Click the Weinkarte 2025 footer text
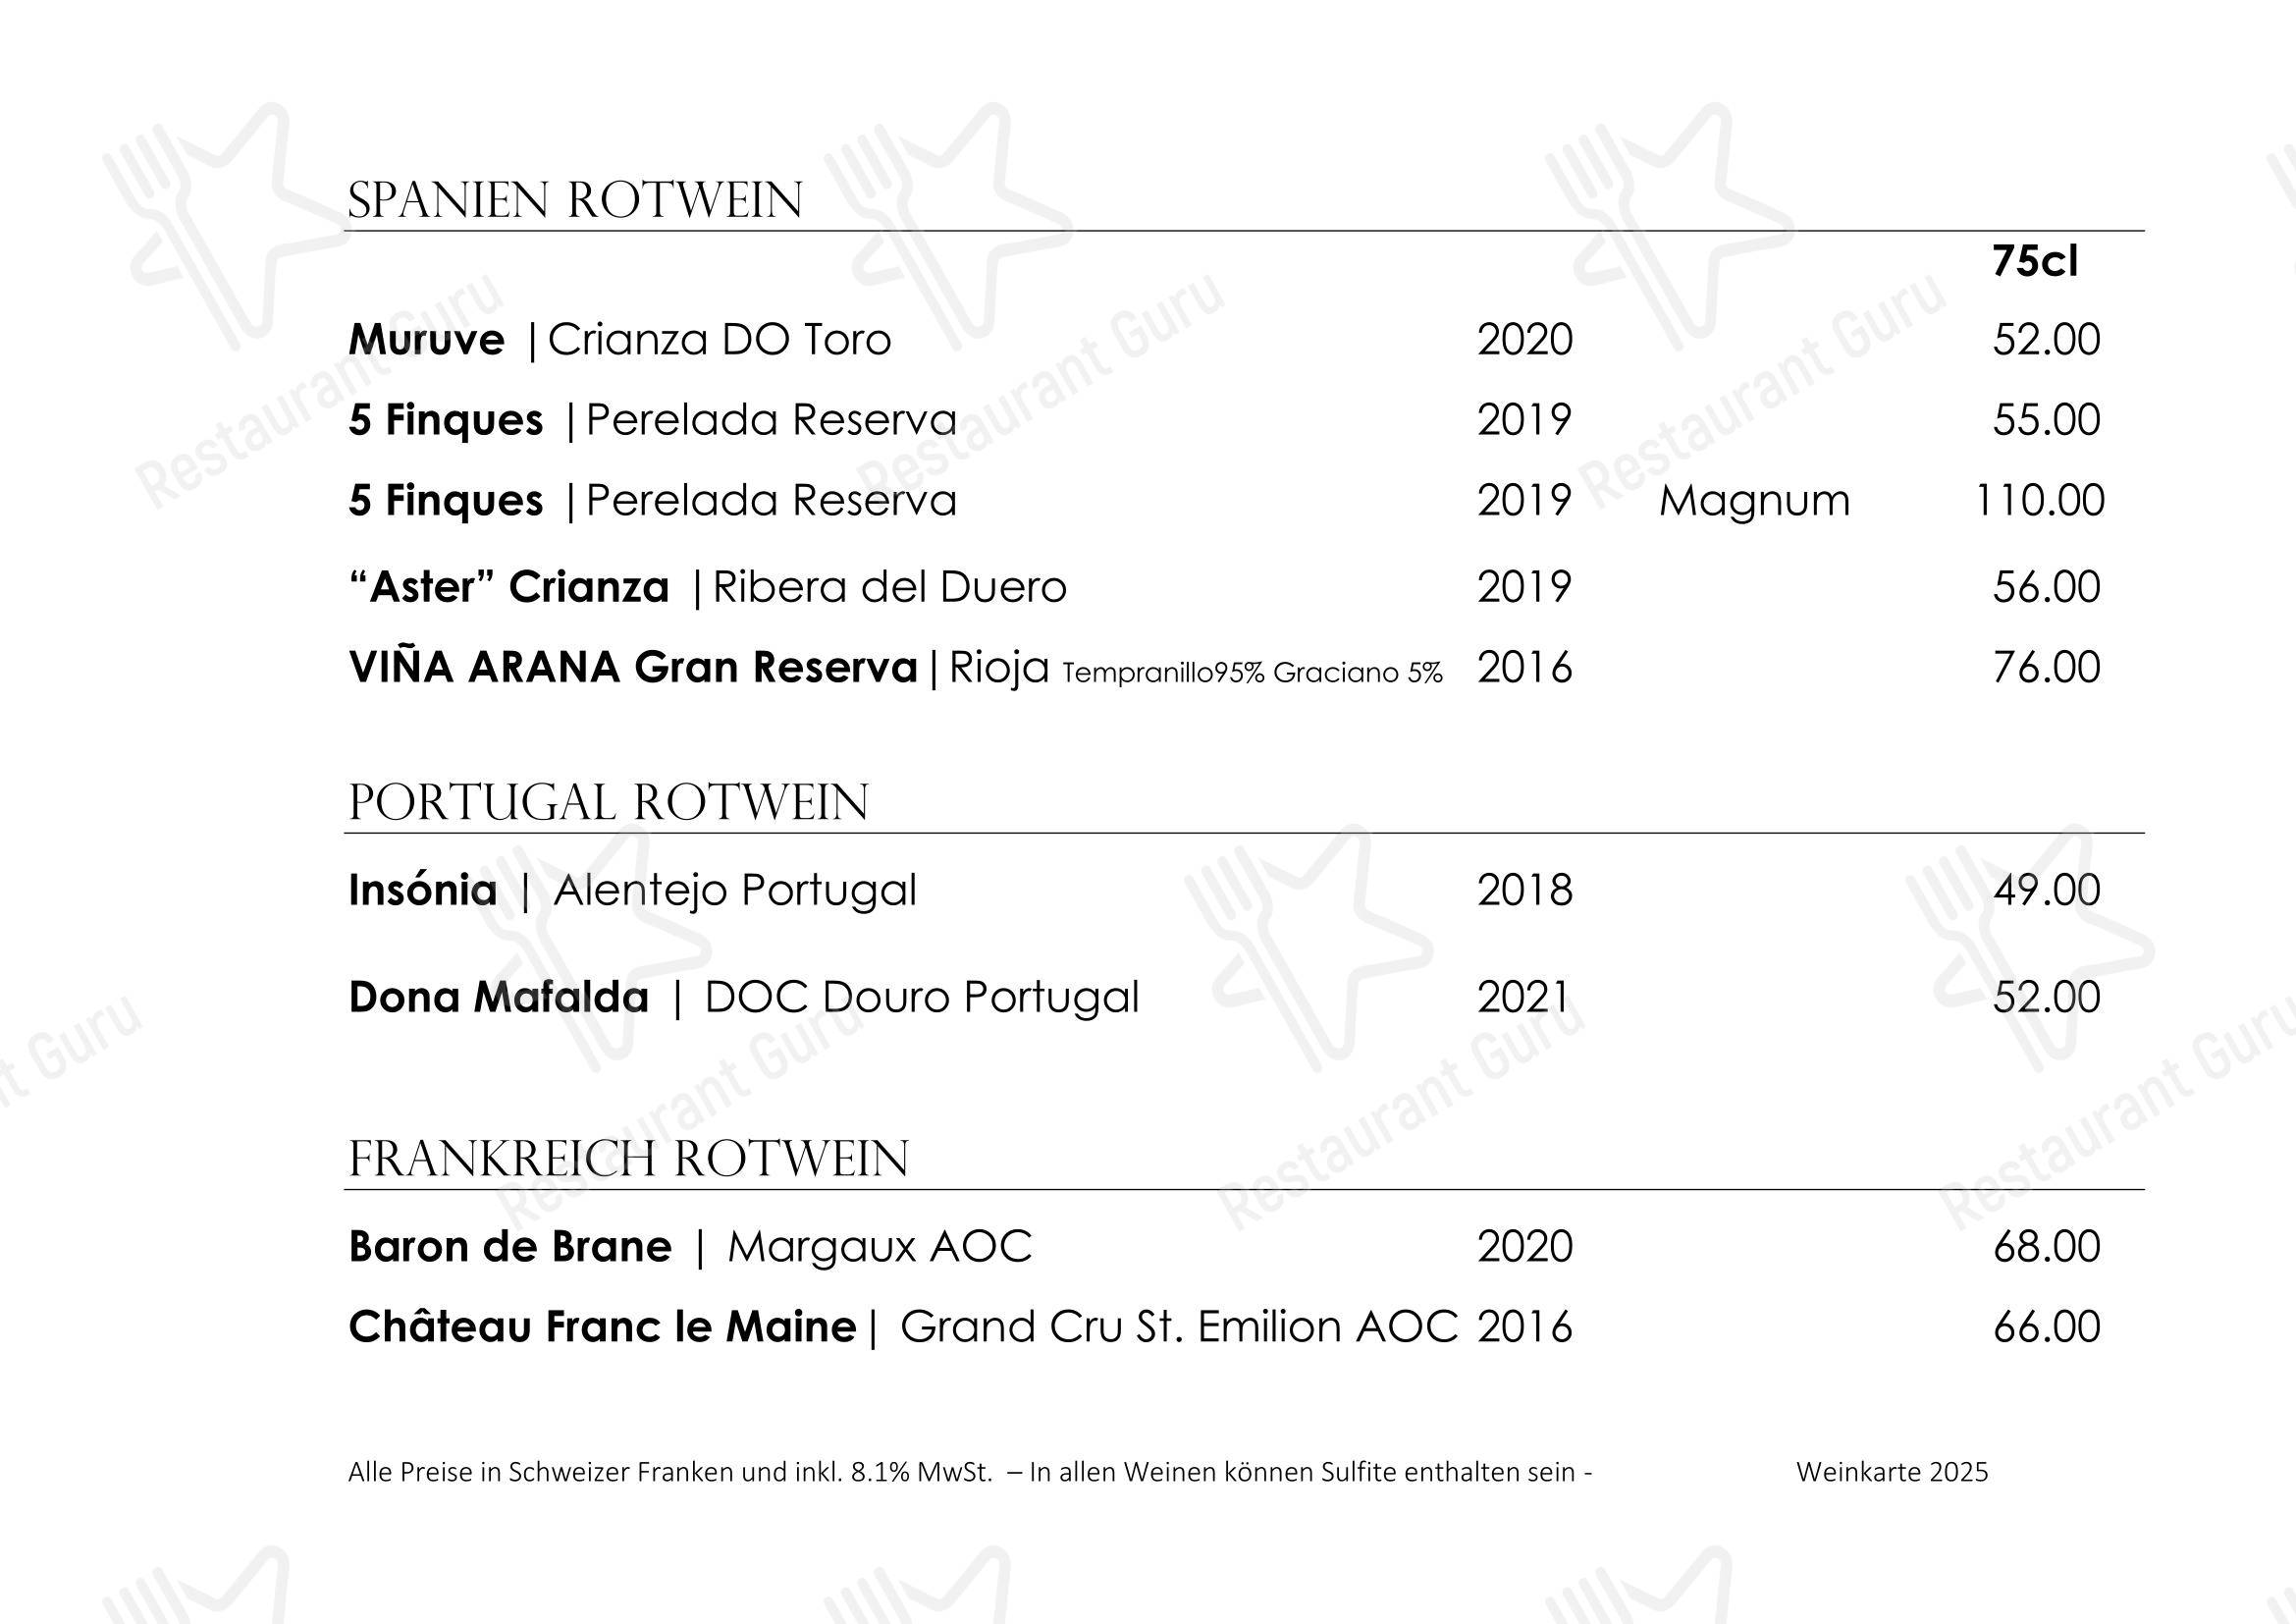Image resolution: width=2296 pixels, height=1624 pixels. (x=1892, y=1472)
